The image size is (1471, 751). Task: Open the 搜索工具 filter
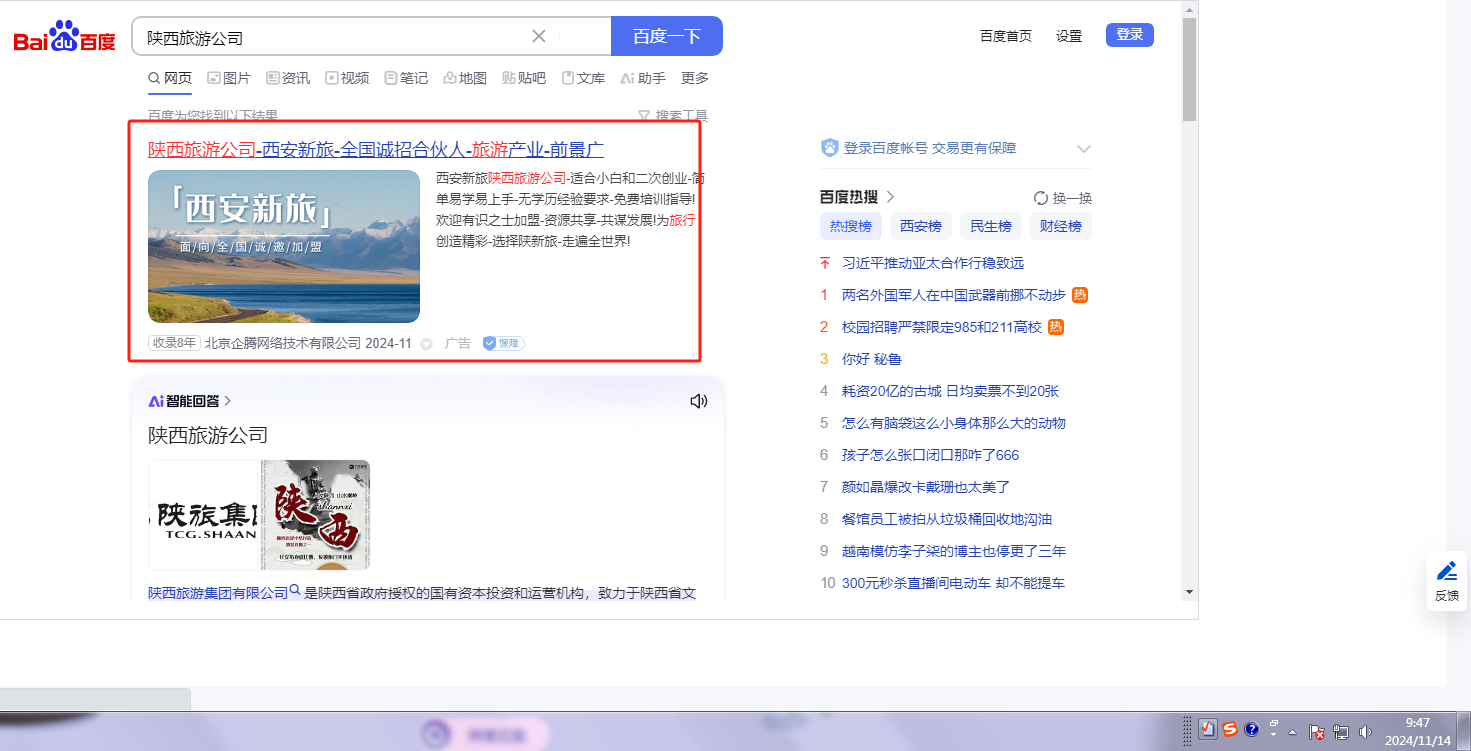point(673,116)
